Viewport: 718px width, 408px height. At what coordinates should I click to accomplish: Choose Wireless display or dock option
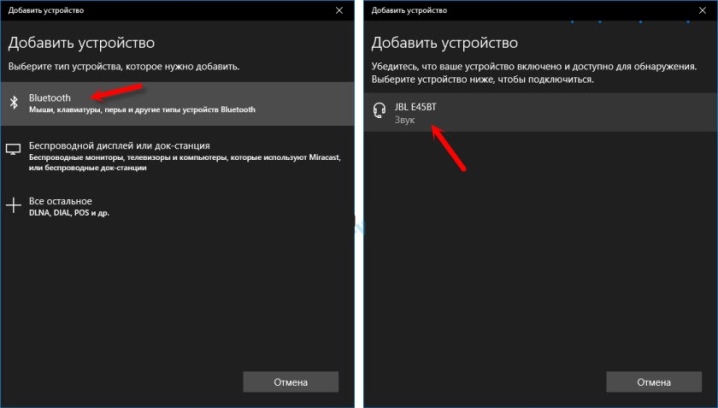click(177, 156)
